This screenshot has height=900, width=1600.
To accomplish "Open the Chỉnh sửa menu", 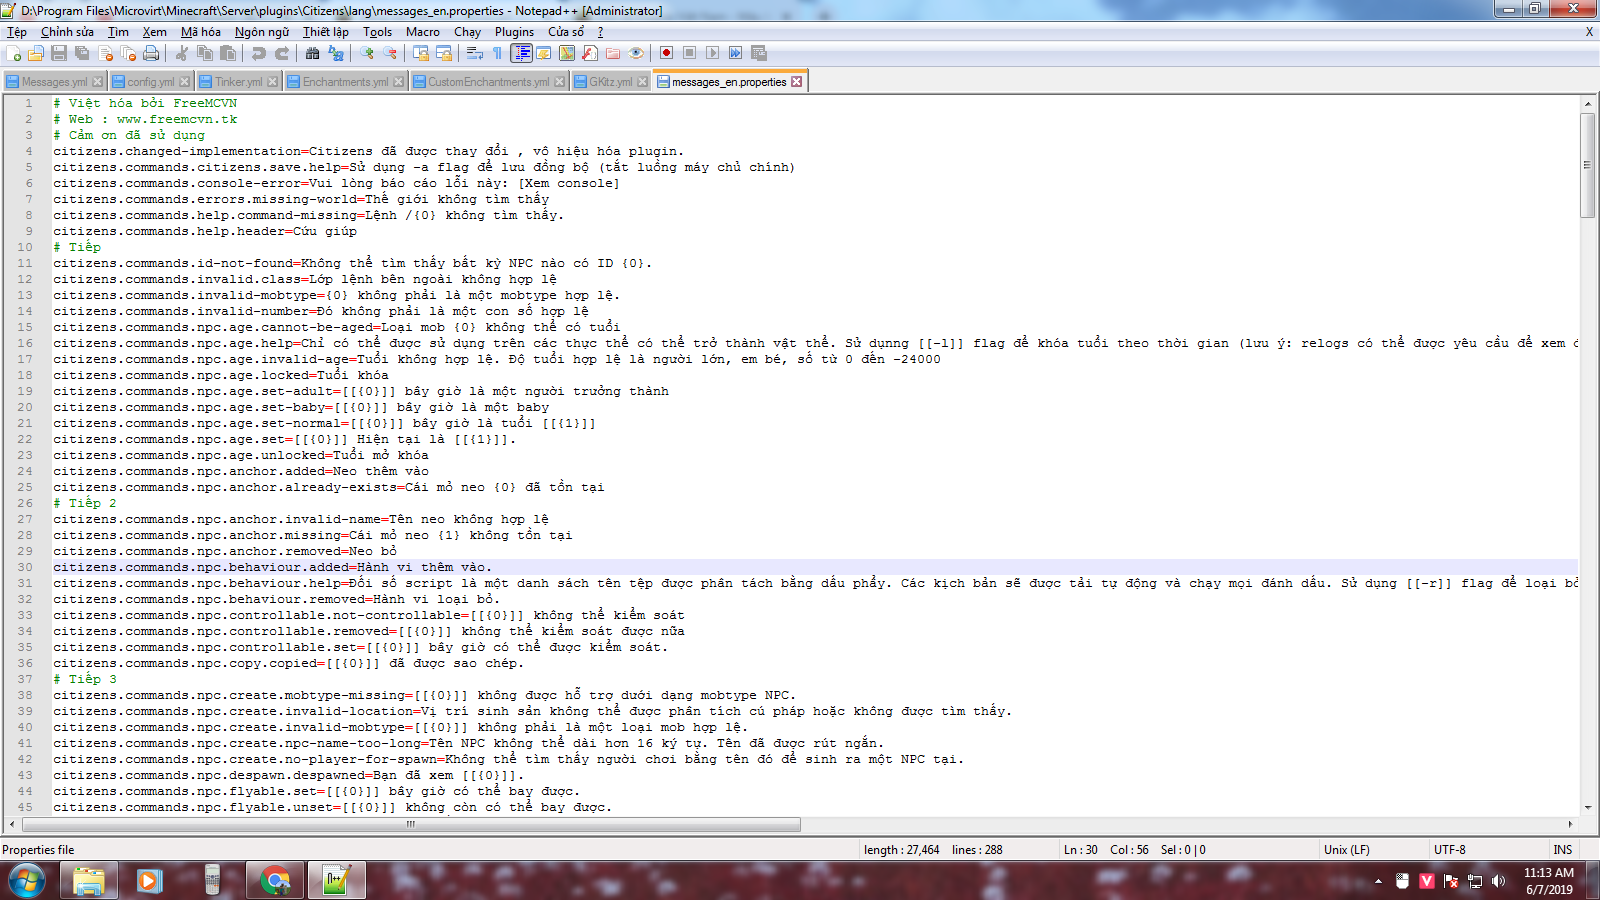I will [x=67, y=32].
